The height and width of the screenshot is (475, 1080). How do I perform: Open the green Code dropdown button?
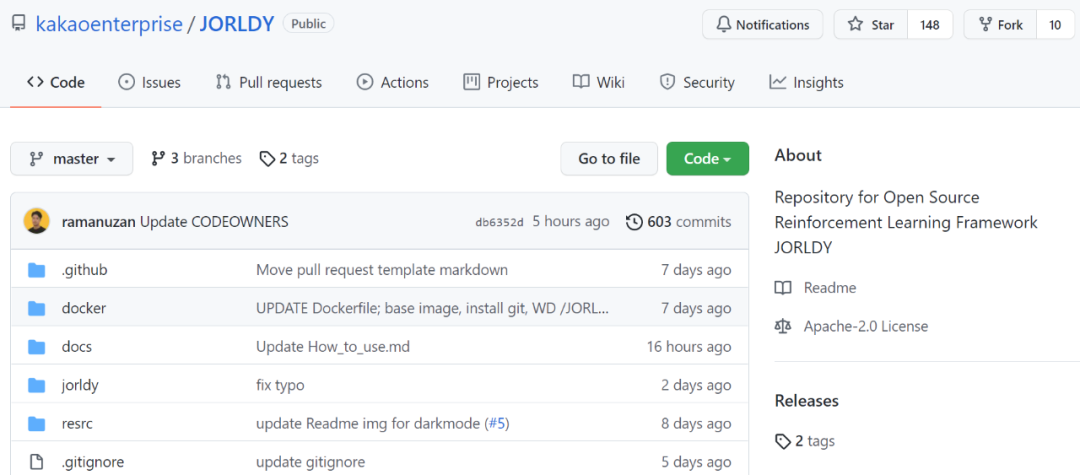(x=707, y=159)
